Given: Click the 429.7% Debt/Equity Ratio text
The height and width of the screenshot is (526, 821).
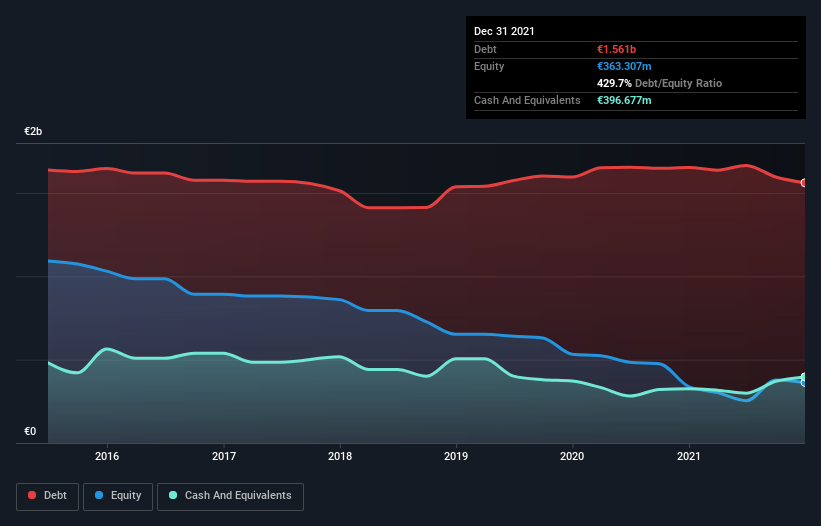Looking at the screenshot, I should tap(659, 83).
